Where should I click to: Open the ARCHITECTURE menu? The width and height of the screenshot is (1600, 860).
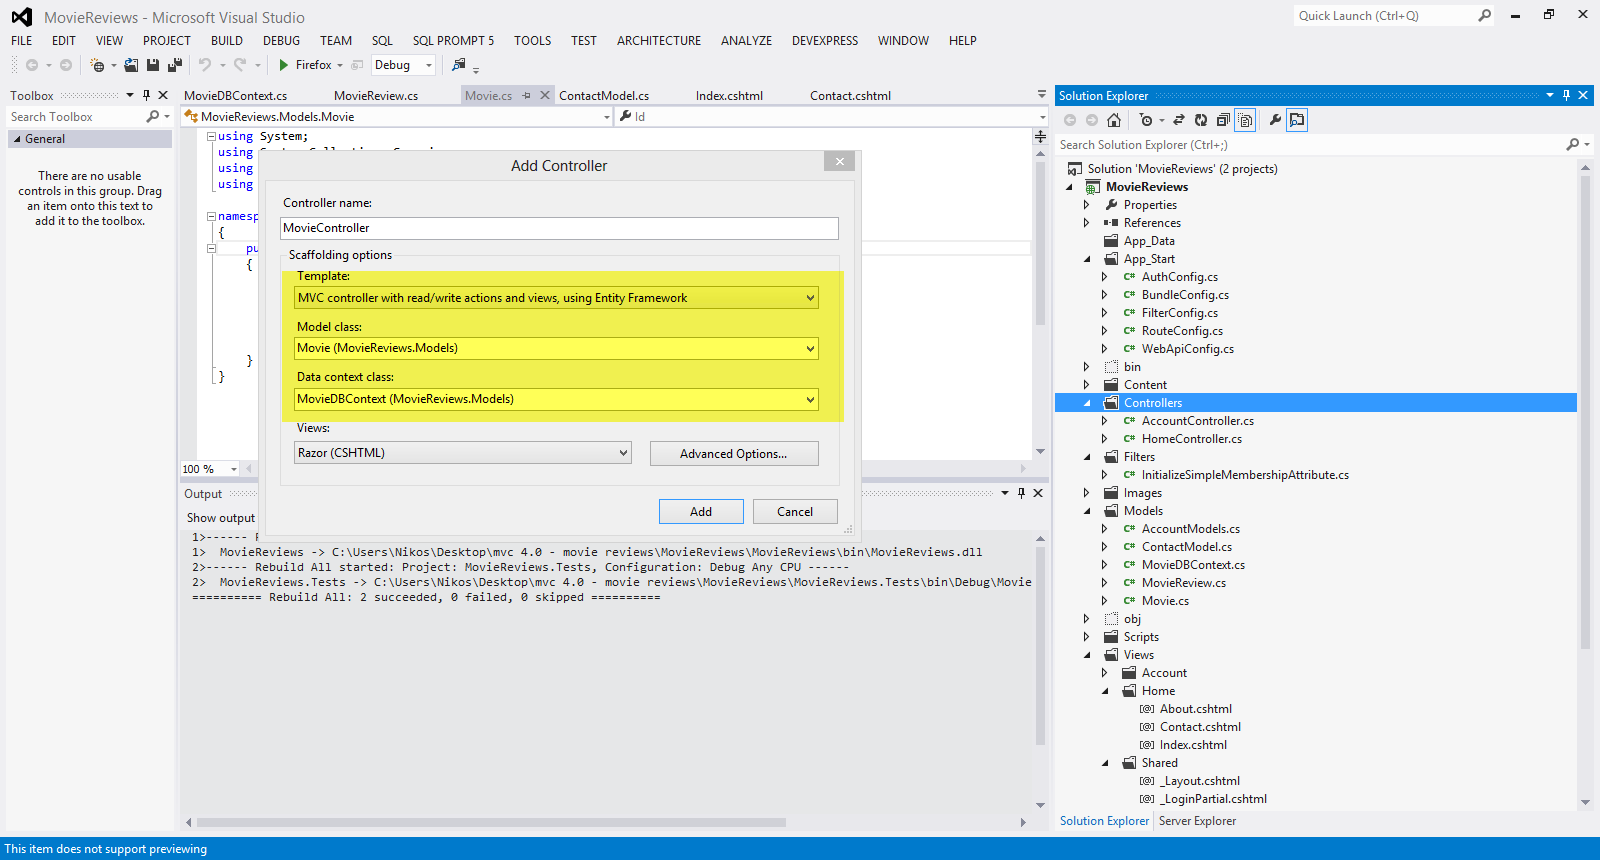(x=659, y=41)
